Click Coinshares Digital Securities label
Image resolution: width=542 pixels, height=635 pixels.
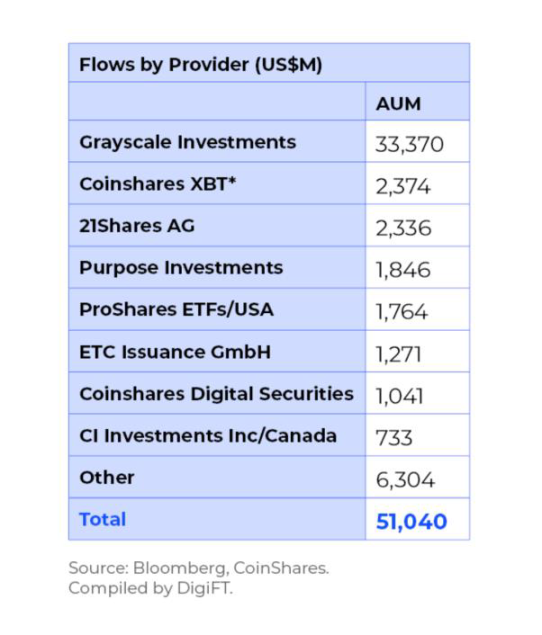point(216,394)
